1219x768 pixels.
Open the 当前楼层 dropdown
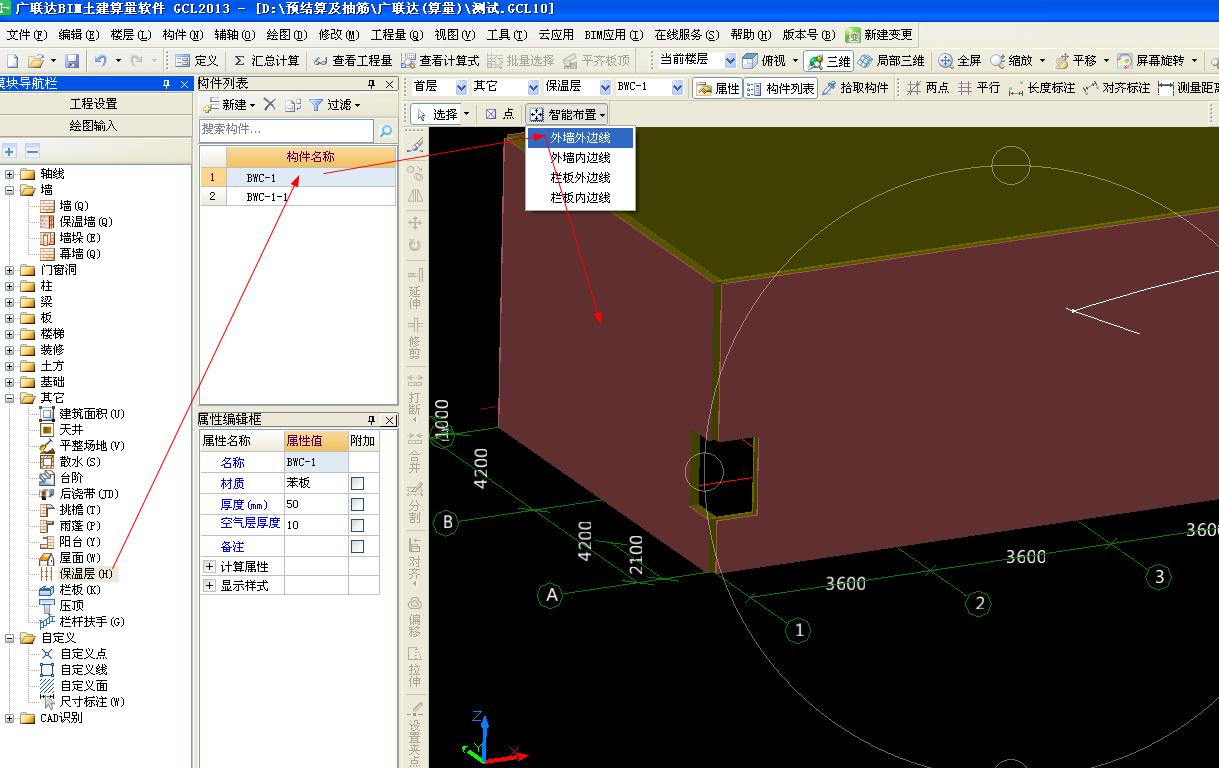pyautogui.click(x=730, y=61)
